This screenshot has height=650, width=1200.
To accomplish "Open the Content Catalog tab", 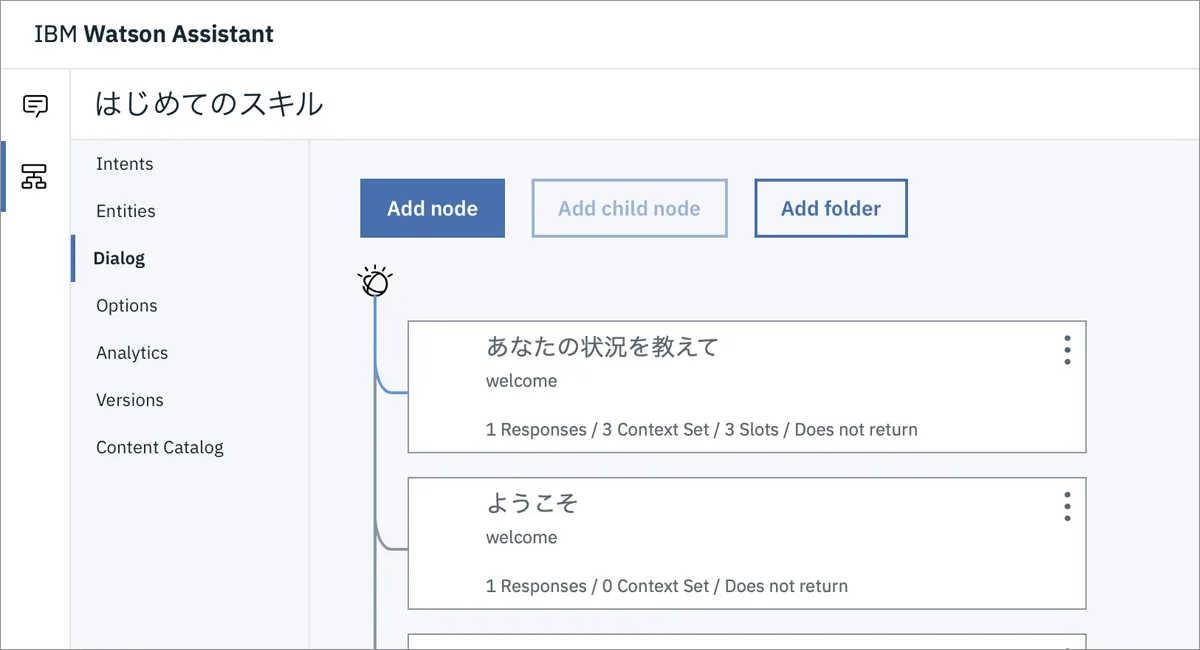I will (160, 447).
